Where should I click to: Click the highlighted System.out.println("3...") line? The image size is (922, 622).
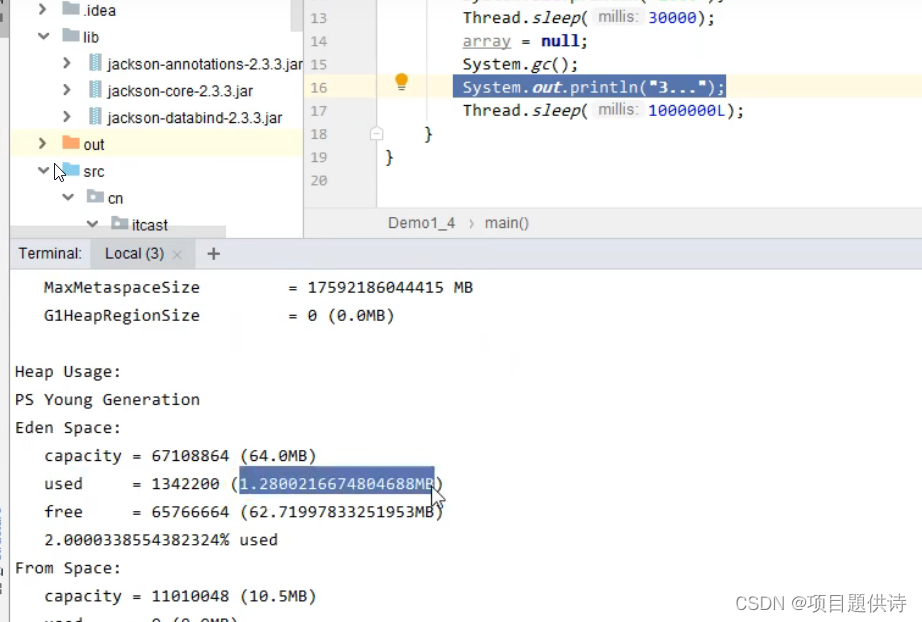pos(589,86)
